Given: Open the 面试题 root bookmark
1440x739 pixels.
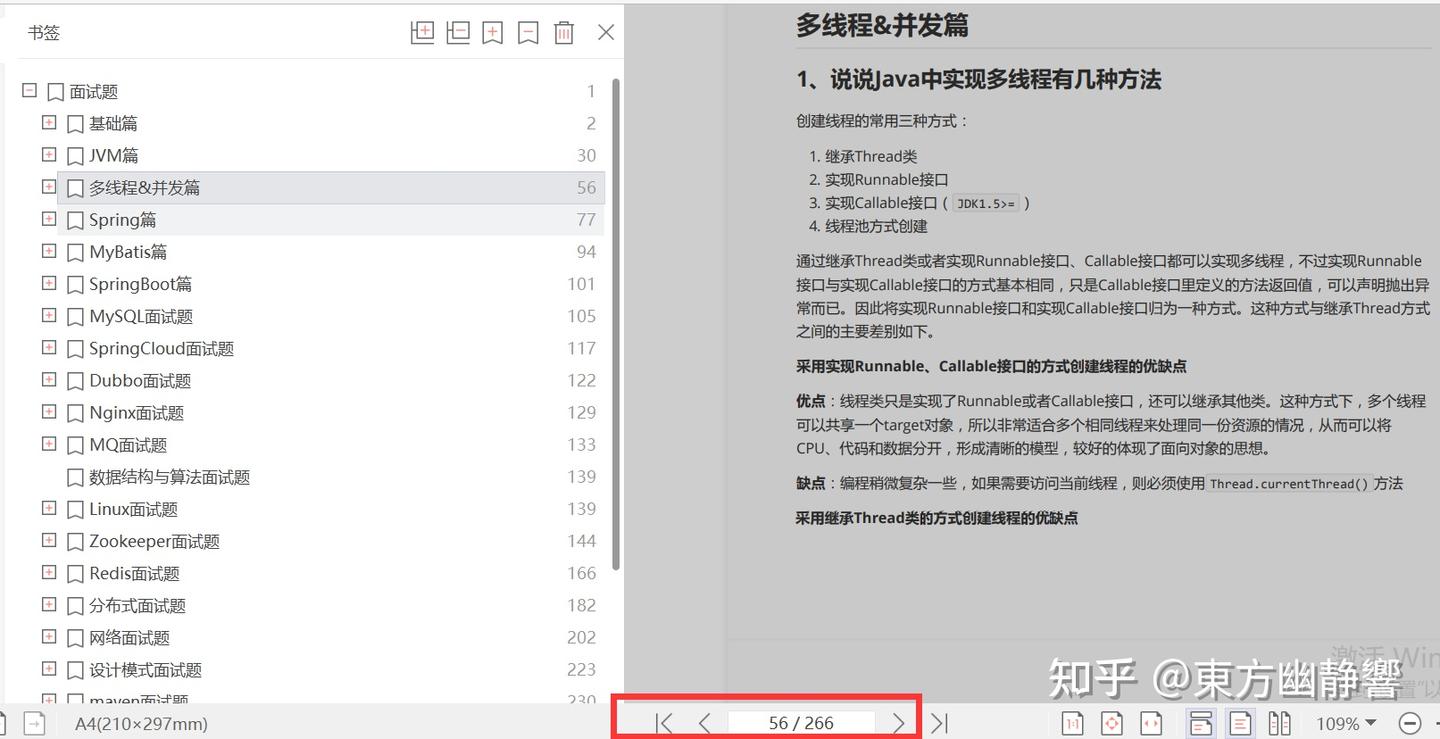Looking at the screenshot, I should (x=94, y=92).
